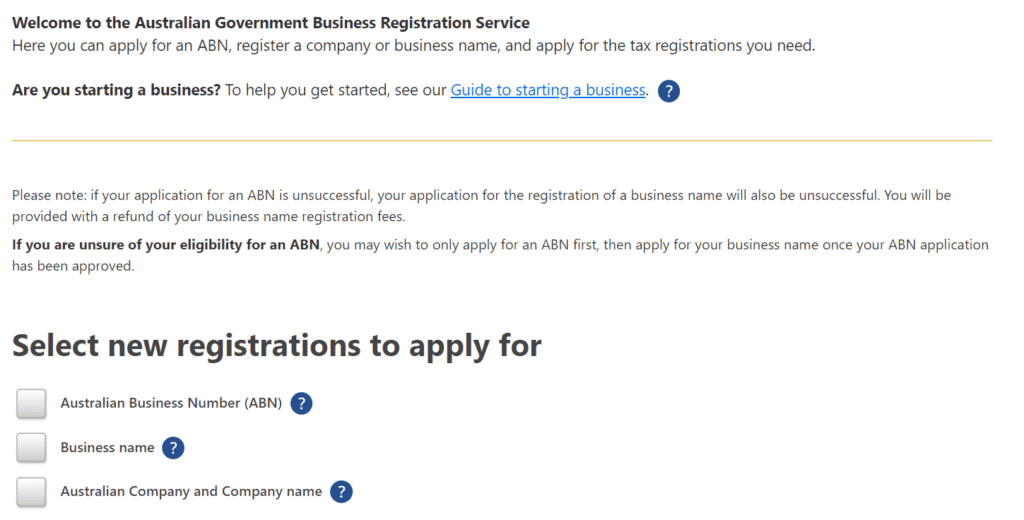Click the yellow horizontal divider line
This screenshot has width=1024, height=520.
pyautogui.click(x=502, y=140)
